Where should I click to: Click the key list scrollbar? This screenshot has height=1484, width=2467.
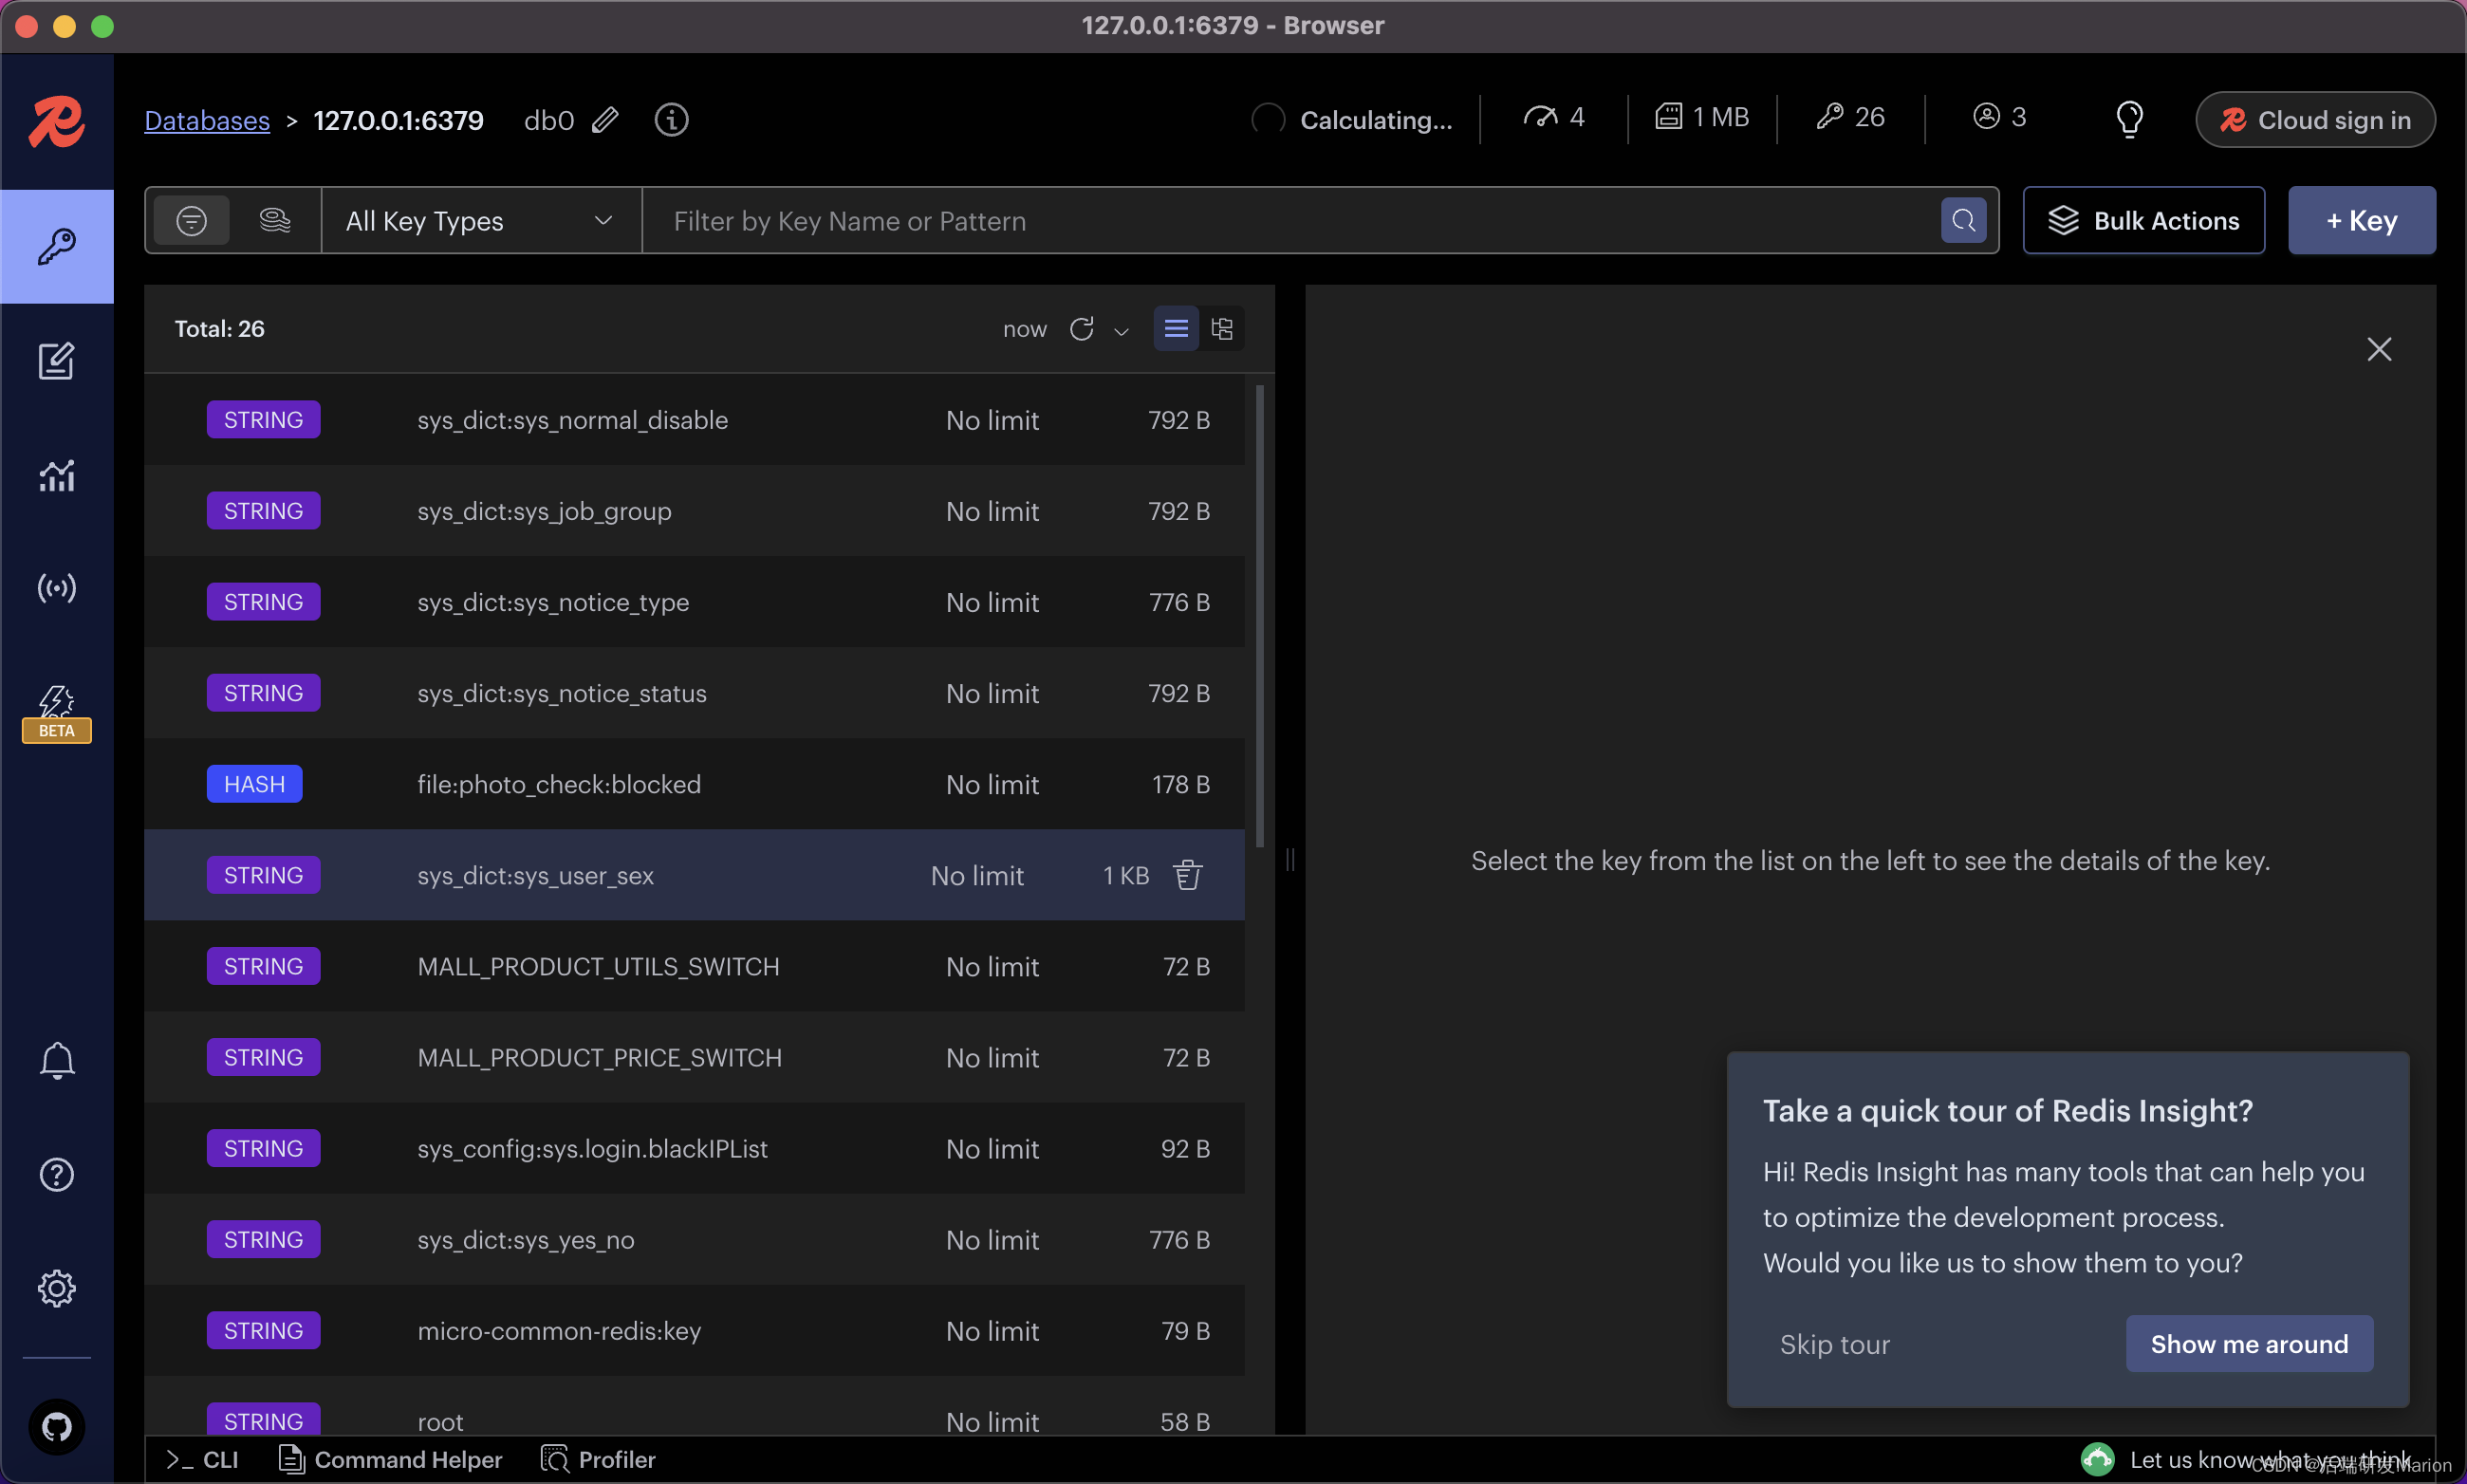click(x=1259, y=615)
